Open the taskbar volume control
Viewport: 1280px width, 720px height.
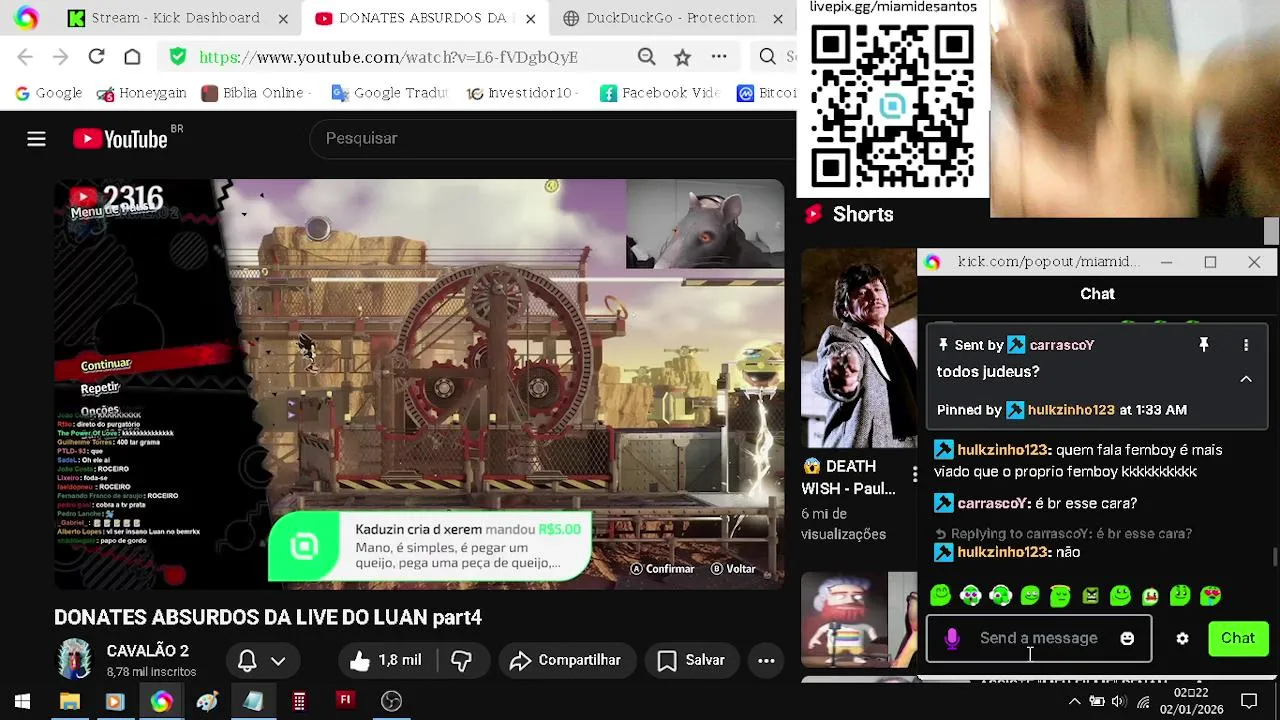coord(1119,701)
